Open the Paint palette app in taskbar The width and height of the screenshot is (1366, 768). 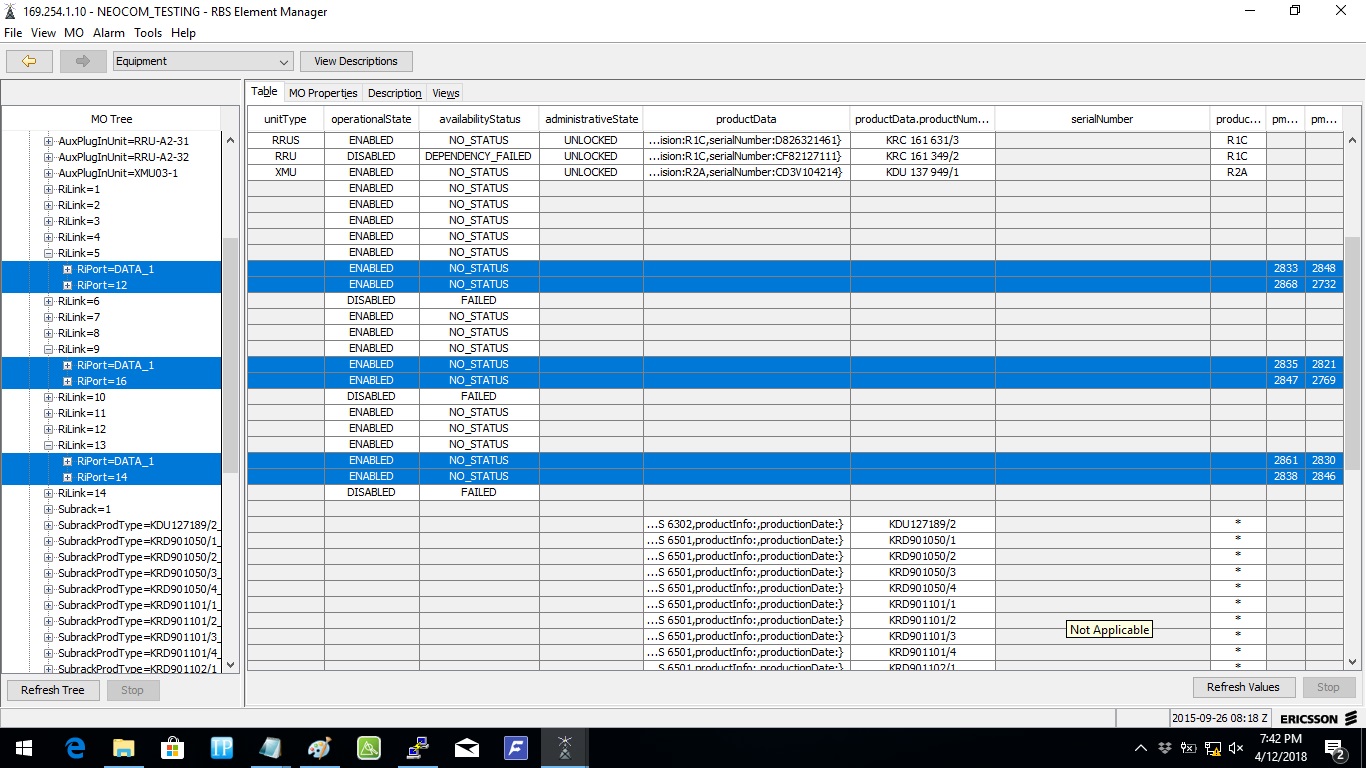pyautogui.click(x=320, y=747)
